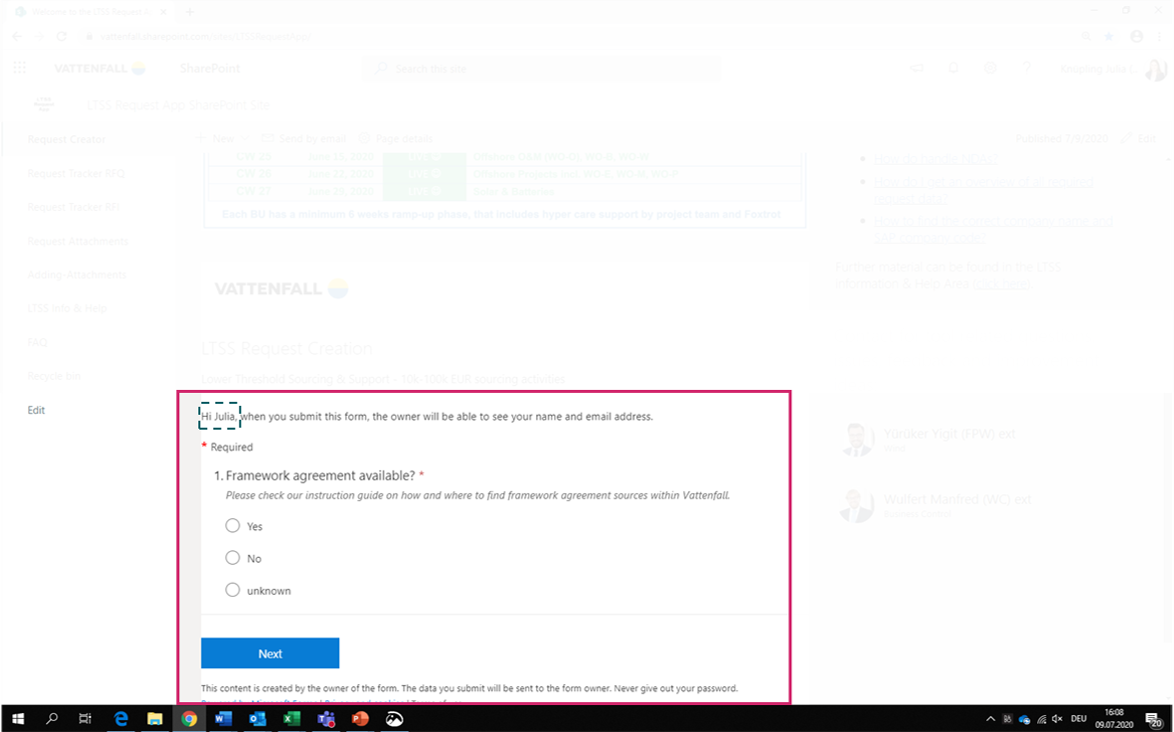Switch to Google Chrome in the taskbar

click(x=189, y=719)
